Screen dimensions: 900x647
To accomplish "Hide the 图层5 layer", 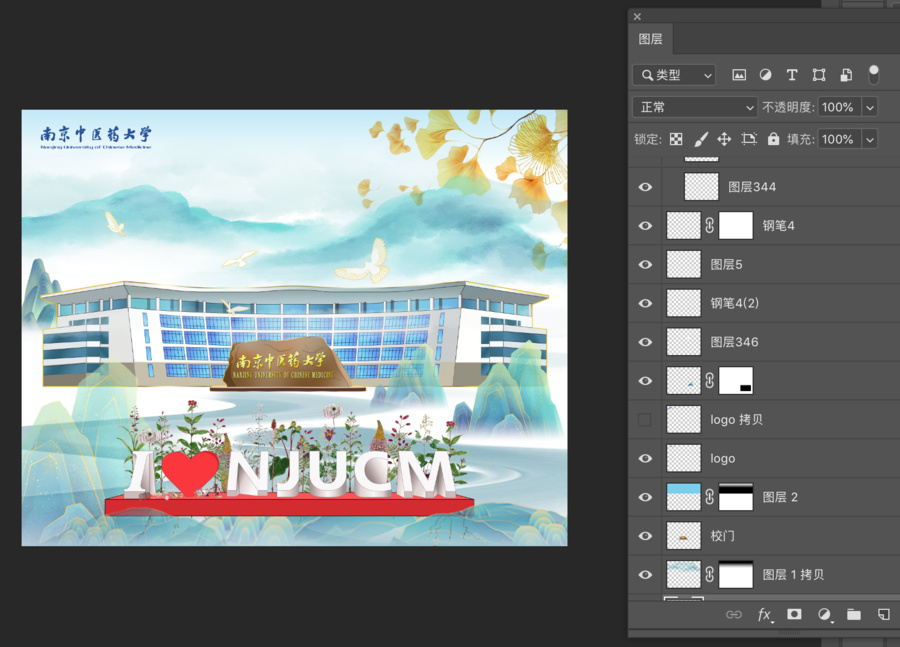I will [645, 265].
